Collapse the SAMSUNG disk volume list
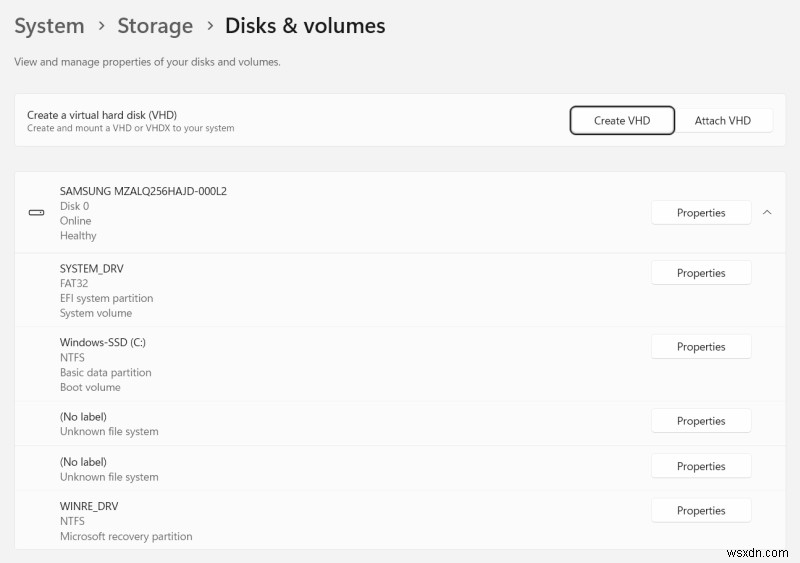 767,212
